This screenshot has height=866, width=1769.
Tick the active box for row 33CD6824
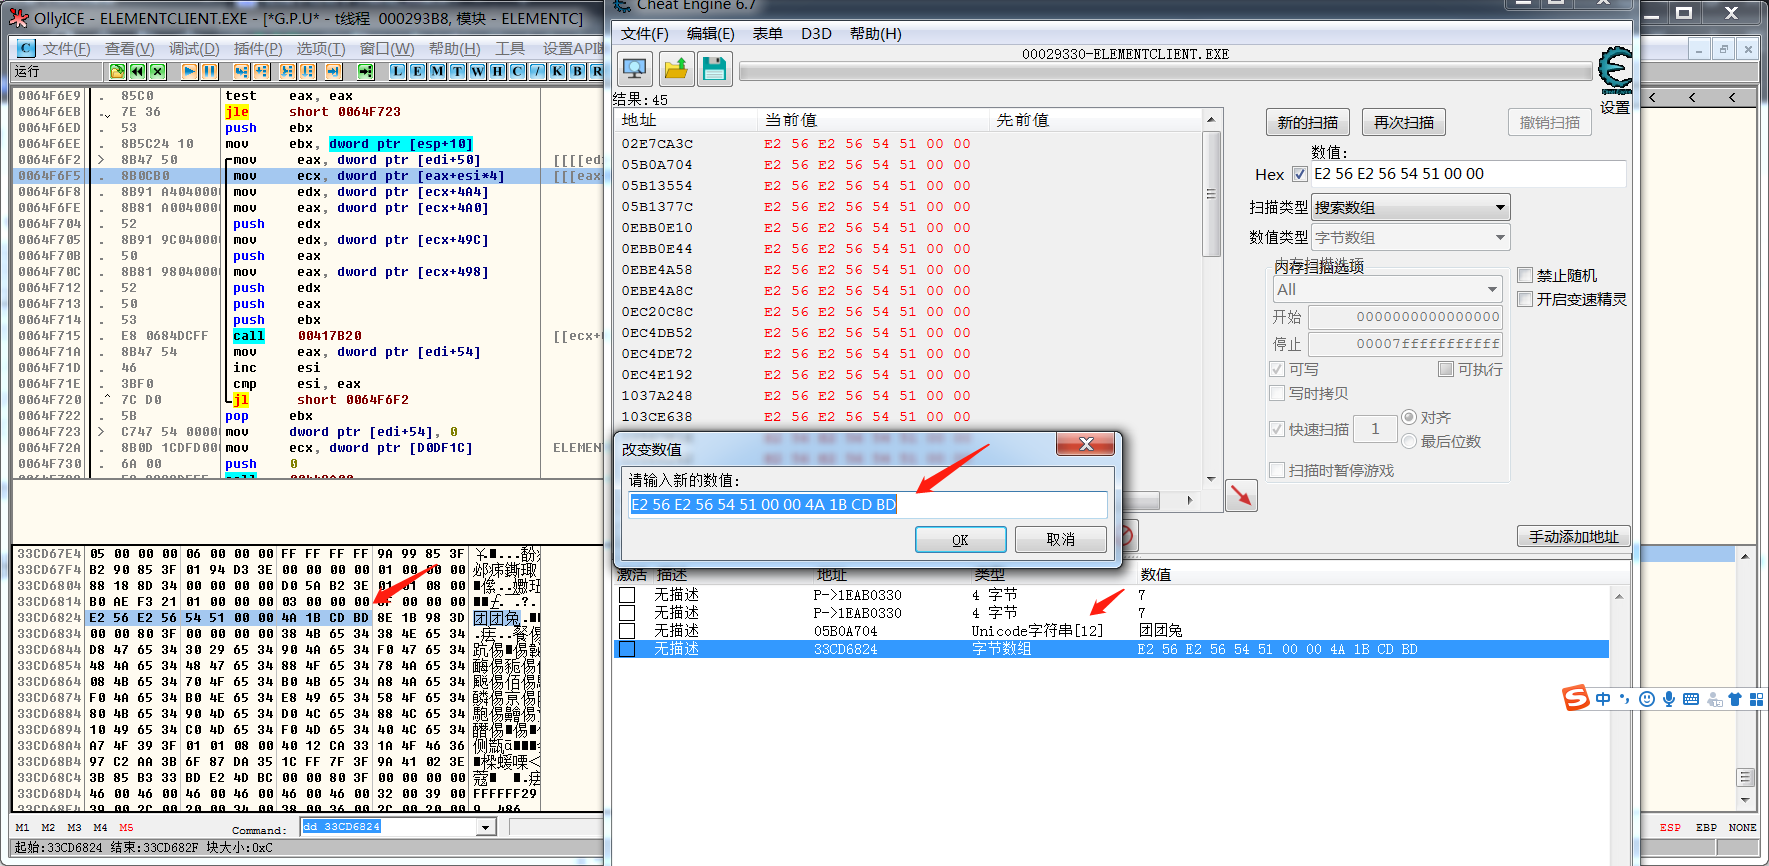pyautogui.click(x=627, y=649)
